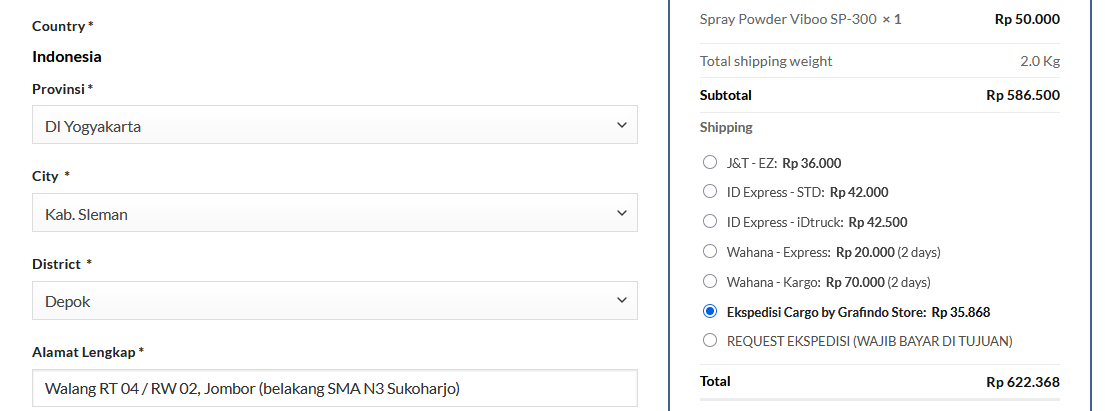
Task: Choose ID Express - STD shipping
Action: click(710, 192)
